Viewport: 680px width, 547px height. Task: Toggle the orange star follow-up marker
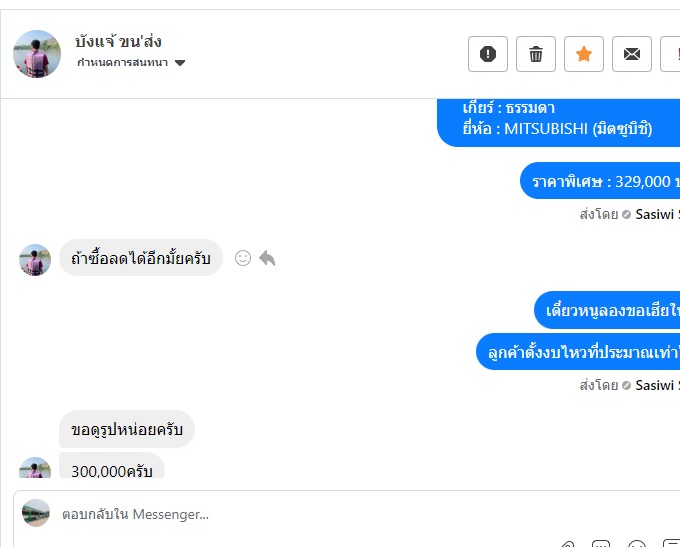click(x=584, y=54)
